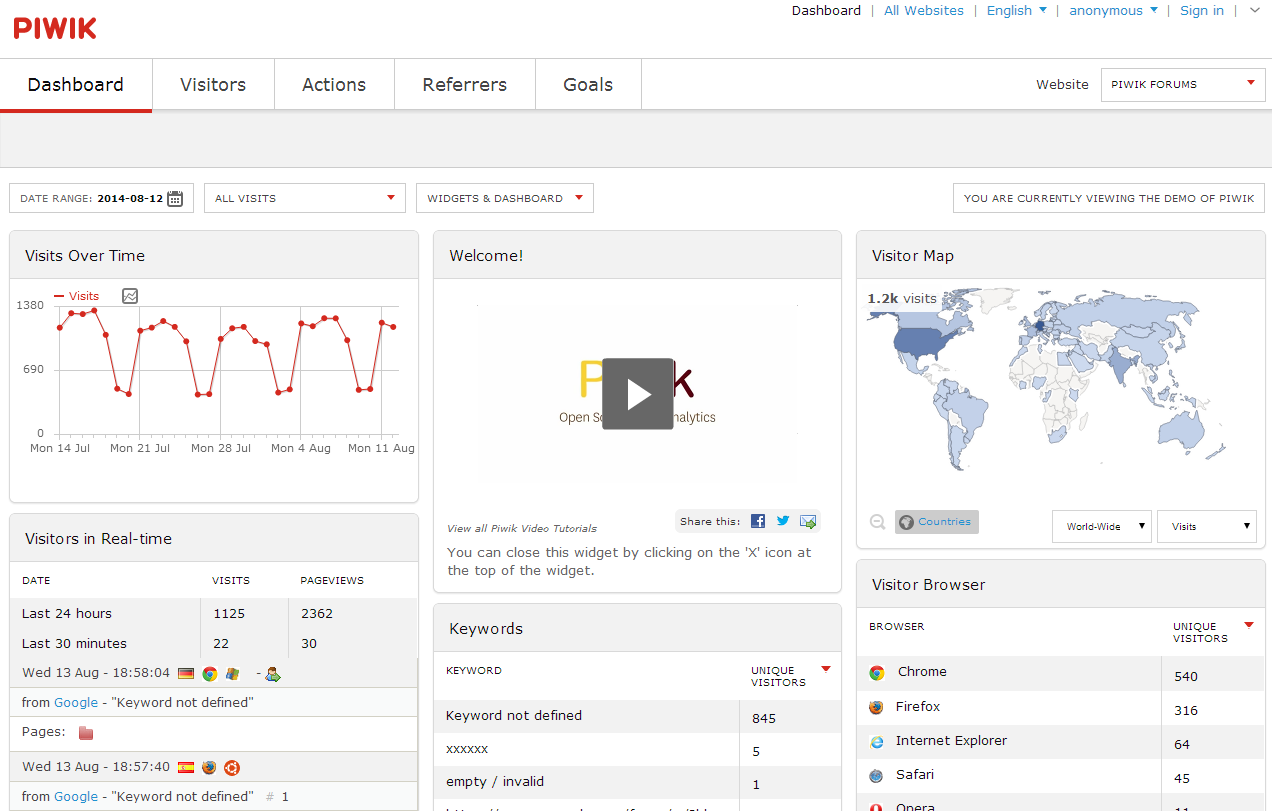Share on Facebook icon
Screen dimensions: 1272x811
[758, 521]
